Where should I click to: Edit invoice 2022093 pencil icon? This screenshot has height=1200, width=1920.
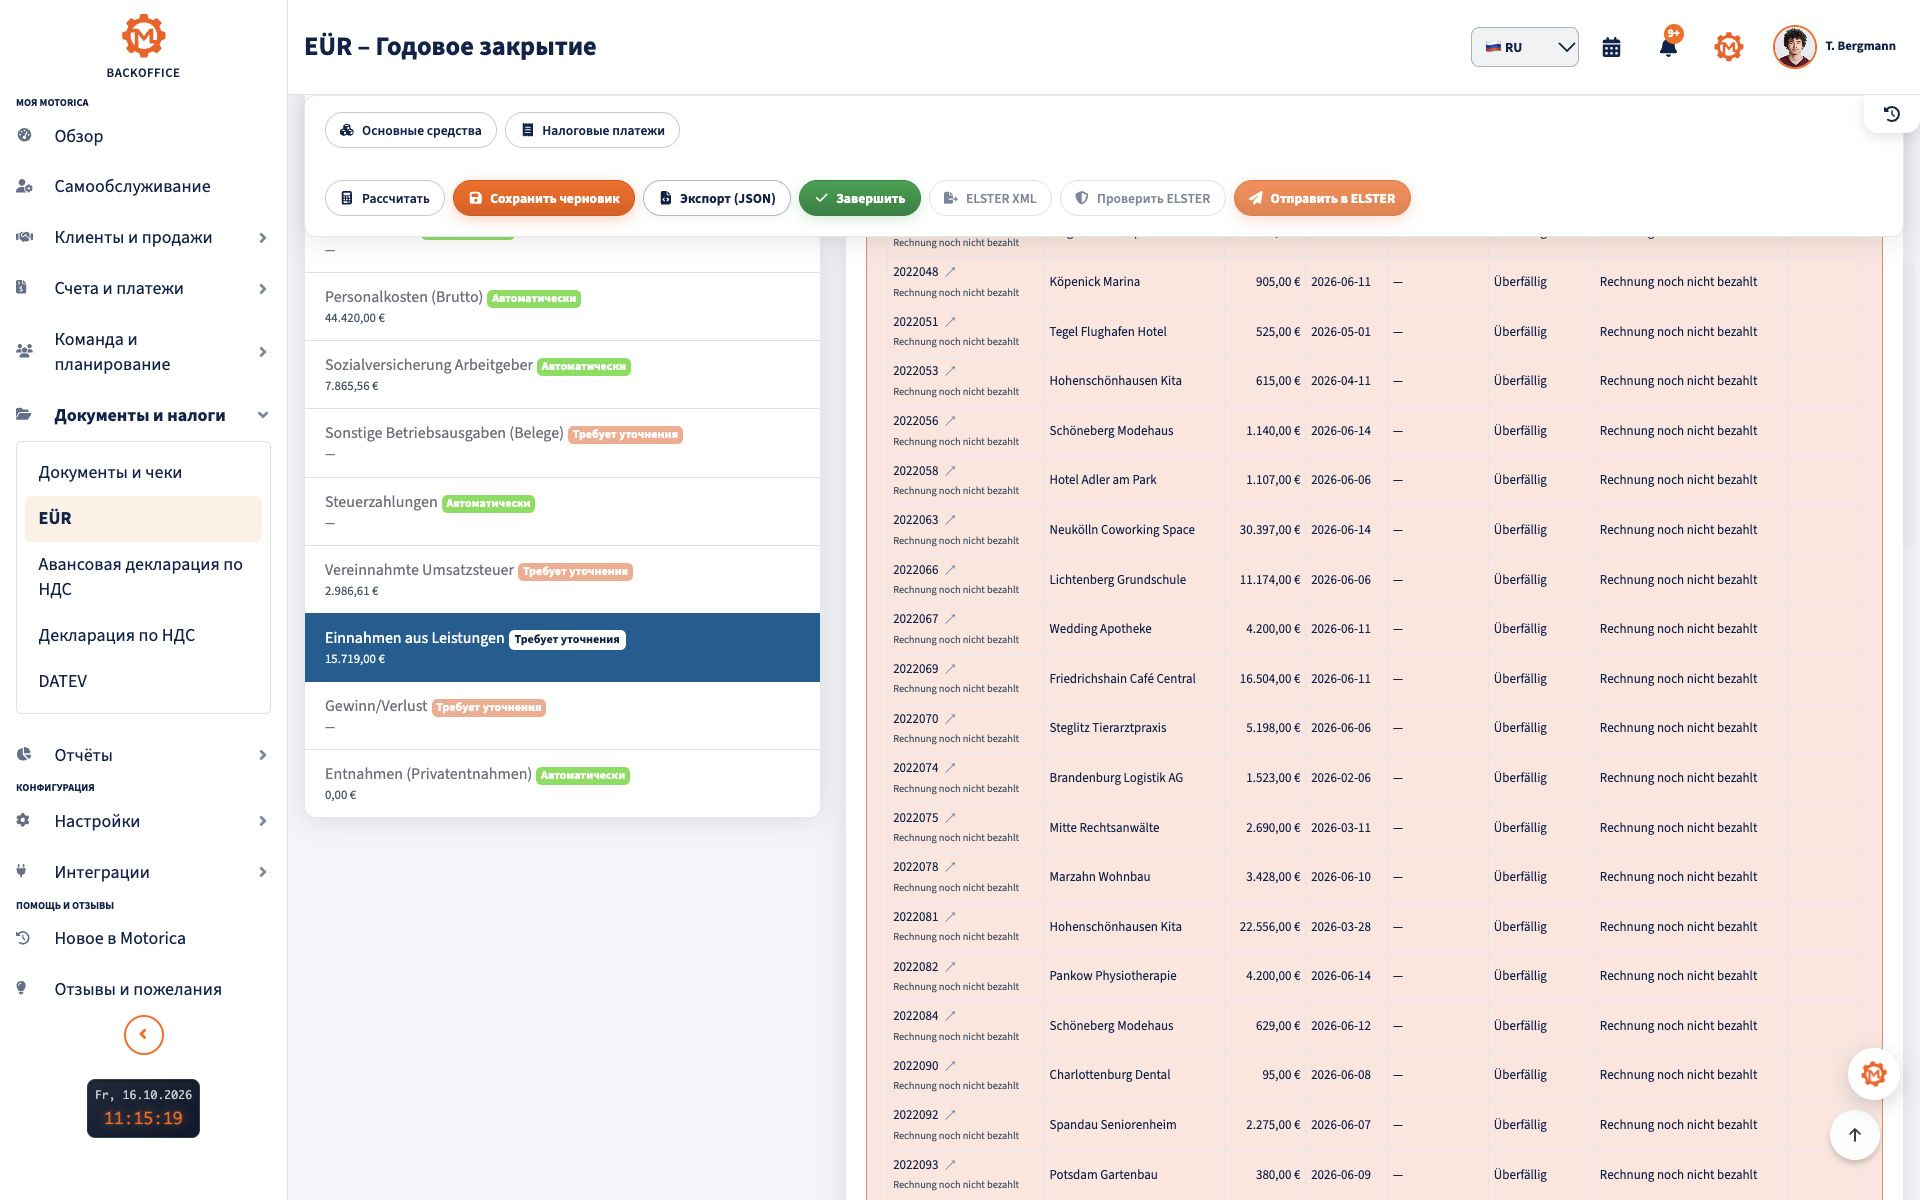point(951,1165)
